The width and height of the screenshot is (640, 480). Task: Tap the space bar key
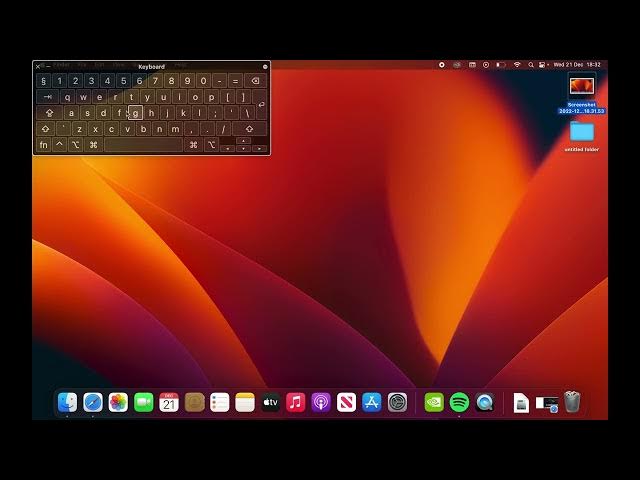point(143,144)
